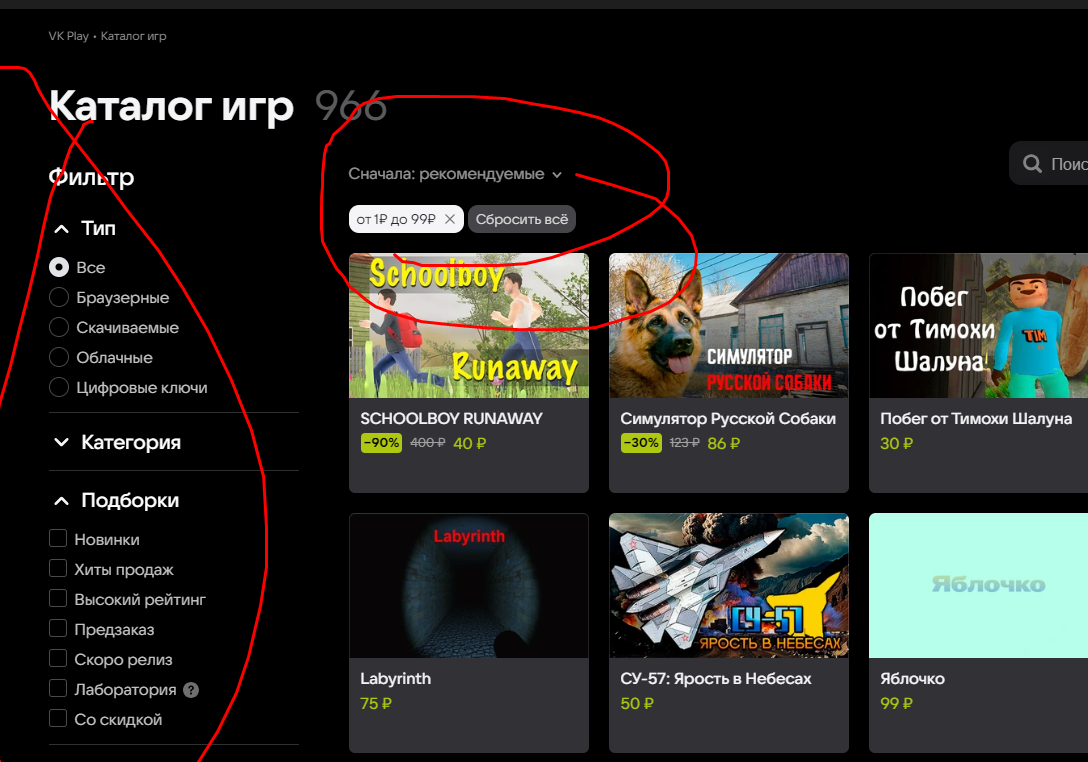This screenshot has width=1088, height=762.
Task: Select the Облачные radio button
Action: [59, 357]
